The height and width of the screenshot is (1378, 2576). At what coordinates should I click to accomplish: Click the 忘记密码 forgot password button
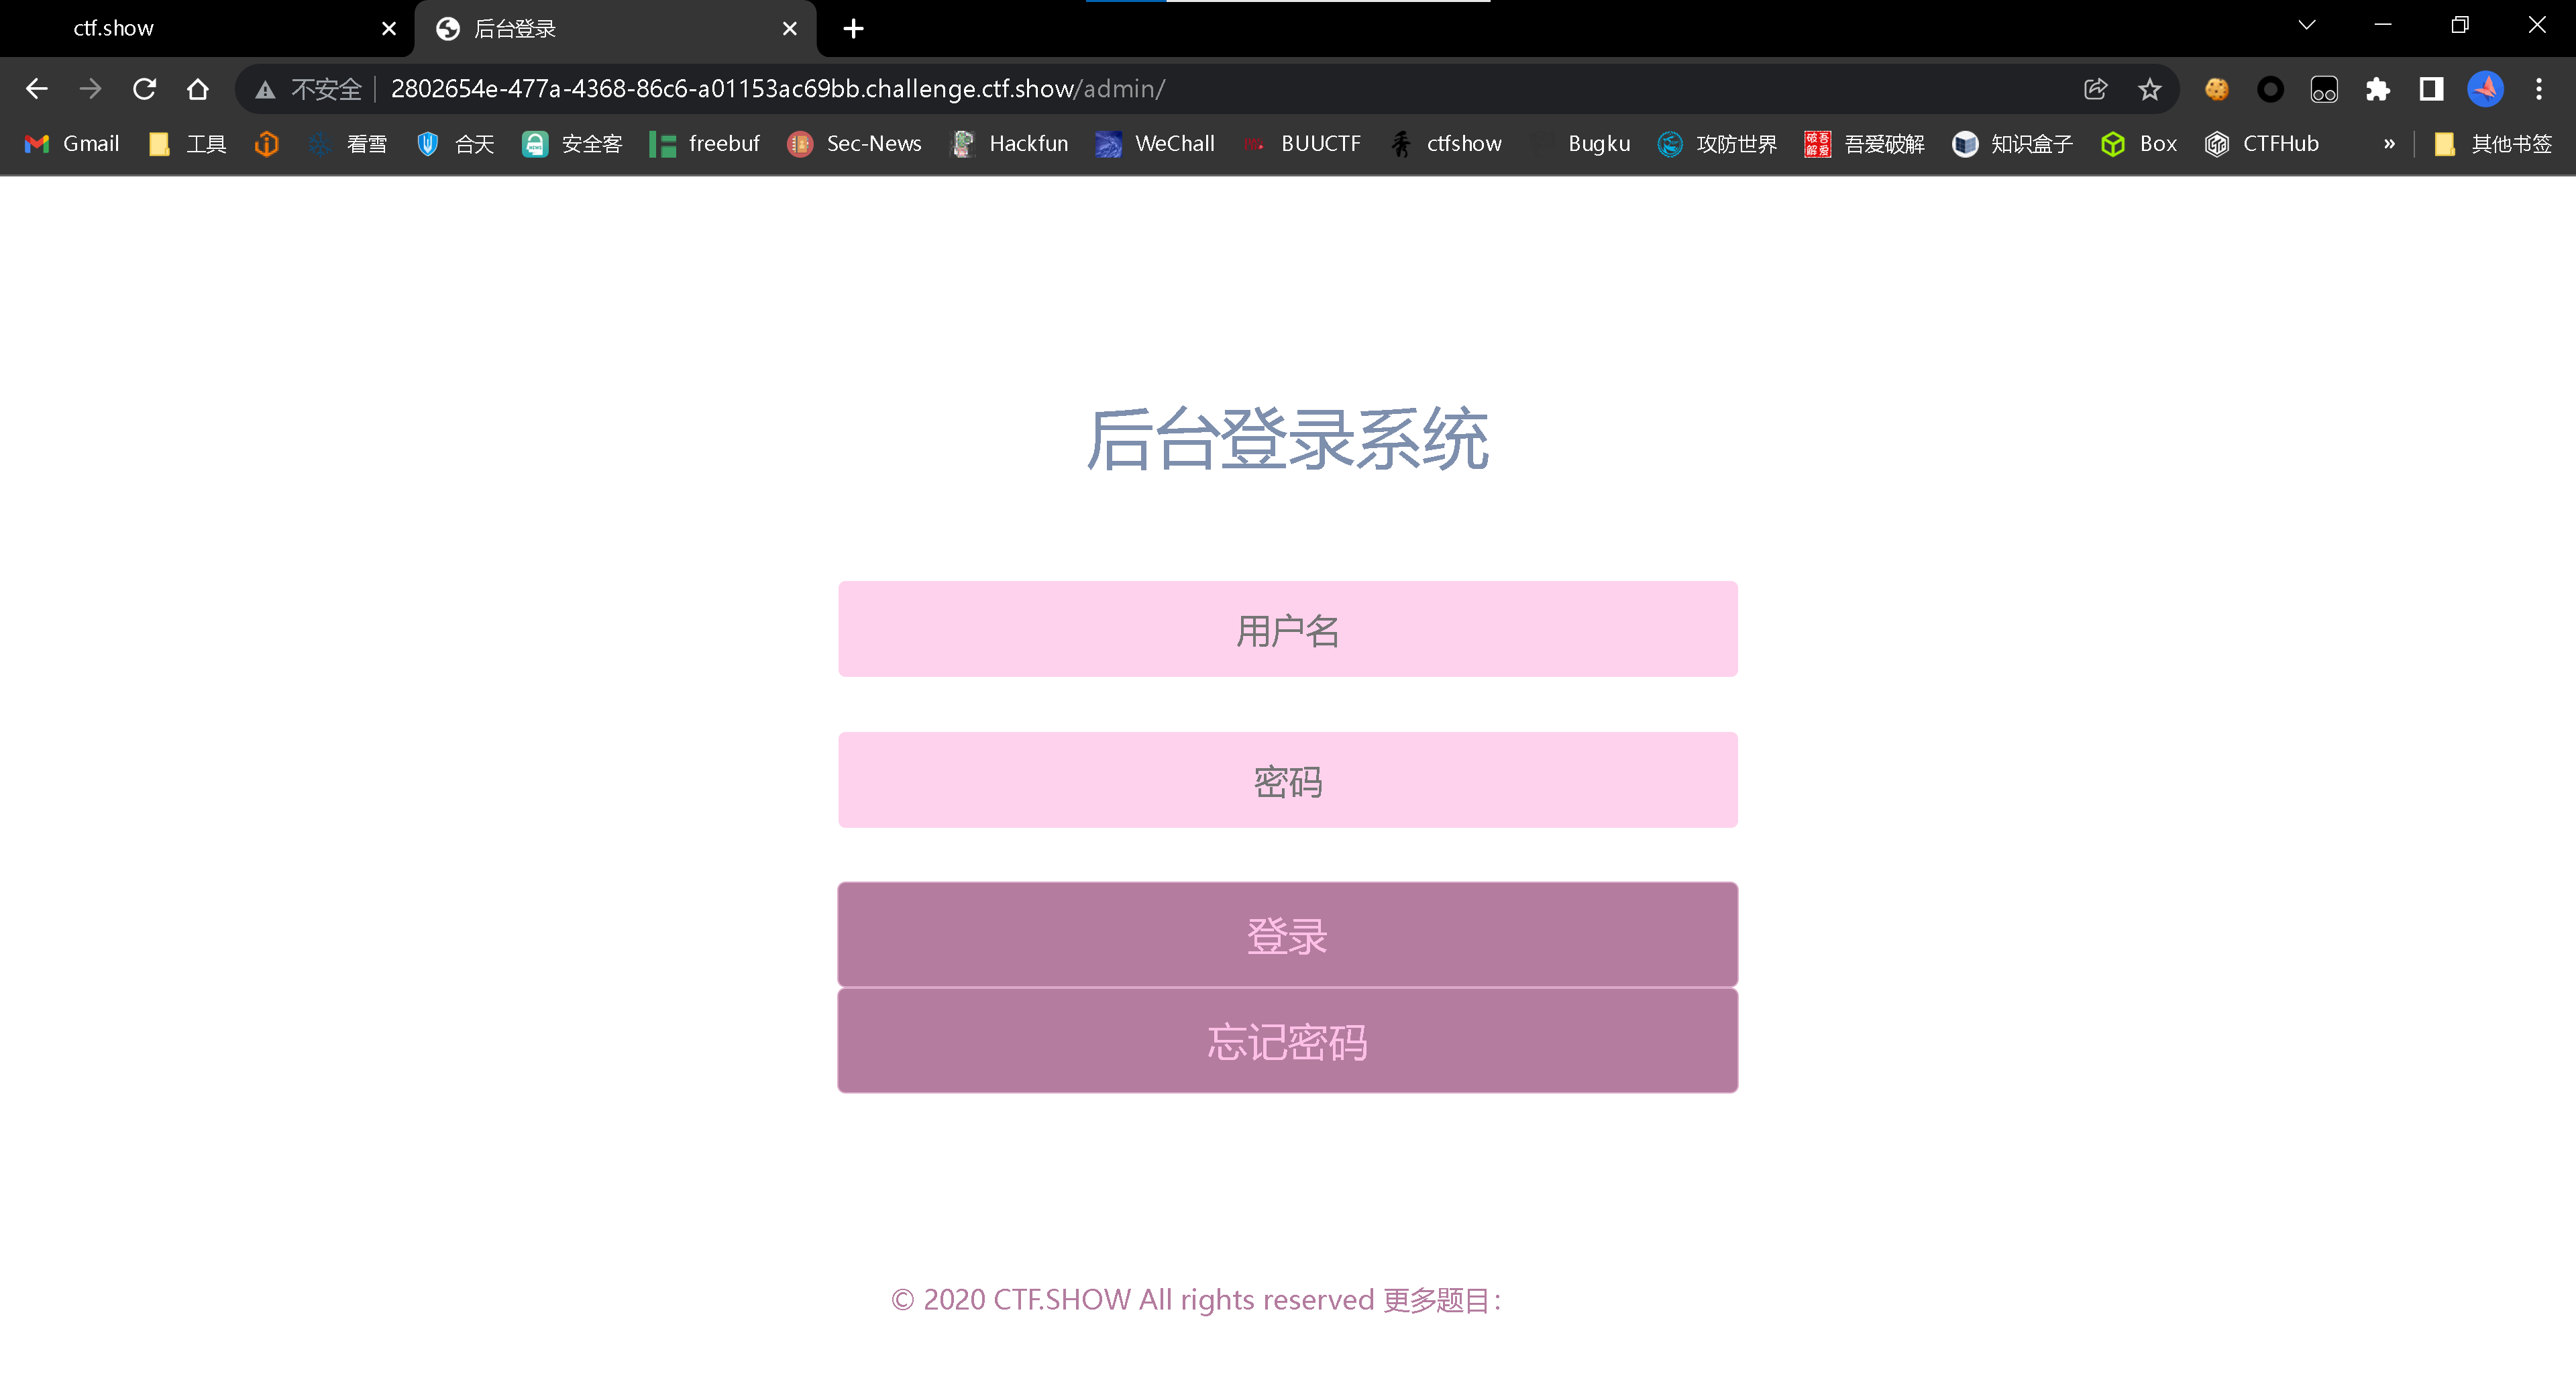pyautogui.click(x=1287, y=1041)
